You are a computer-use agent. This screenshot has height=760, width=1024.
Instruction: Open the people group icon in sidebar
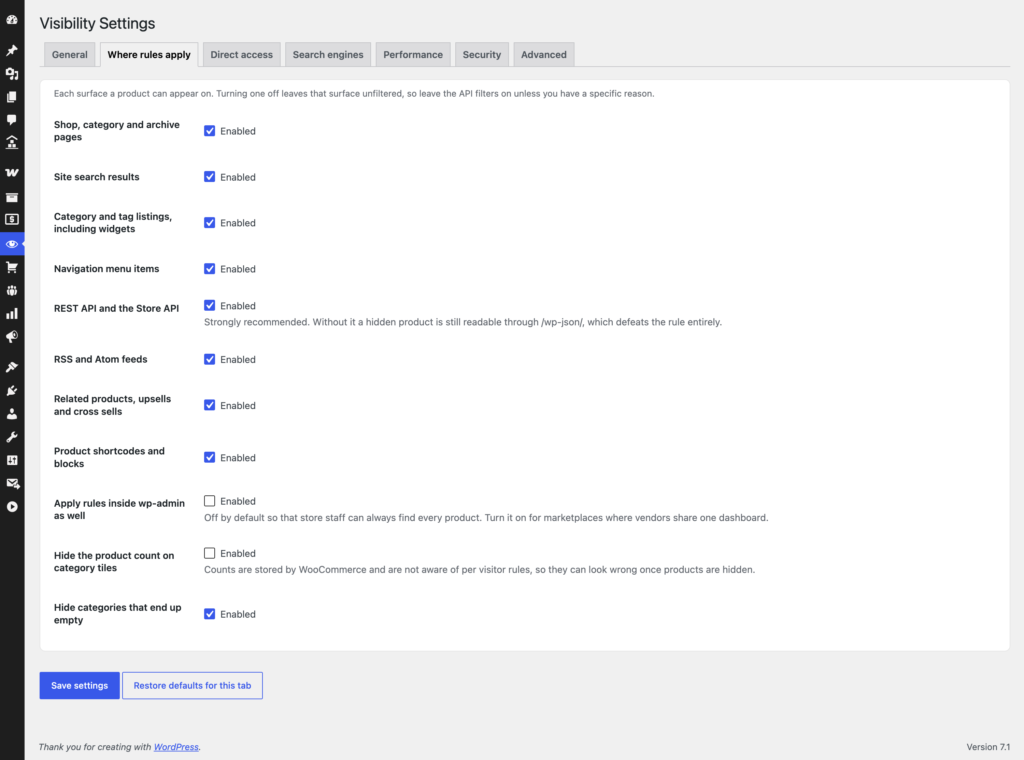tap(12, 291)
